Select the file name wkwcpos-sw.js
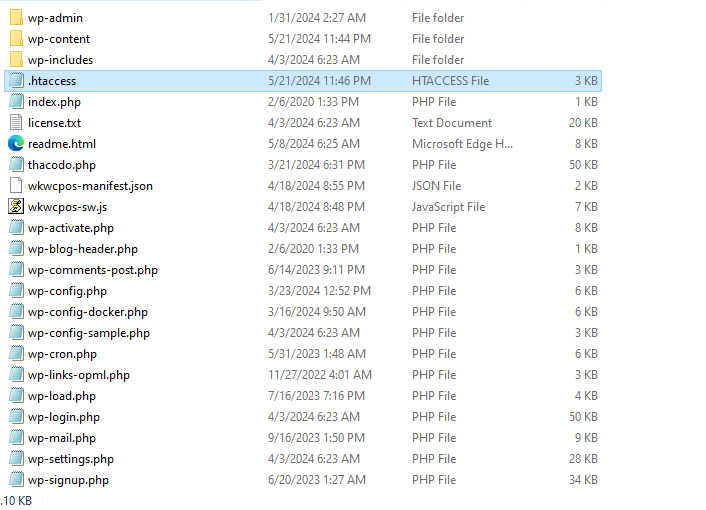Image resolution: width=706 pixels, height=510 pixels. (68, 207)
